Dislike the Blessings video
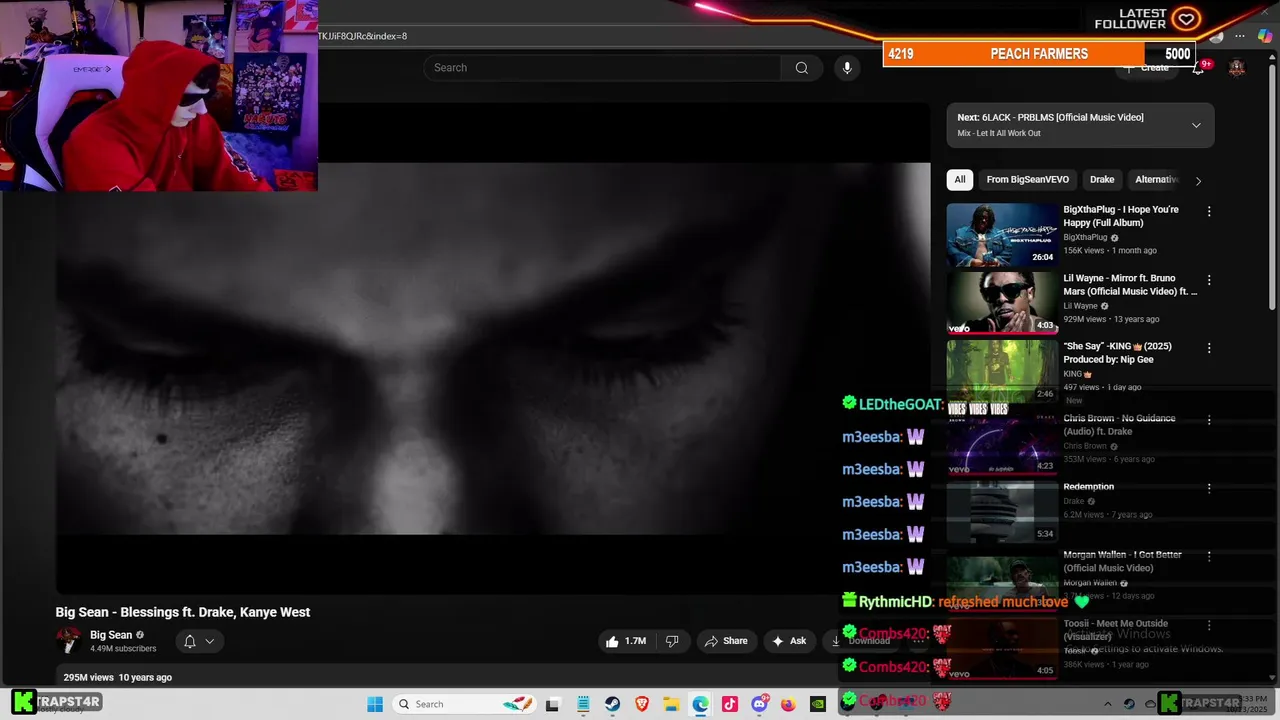1280x720 pixels. pos(672,641)
